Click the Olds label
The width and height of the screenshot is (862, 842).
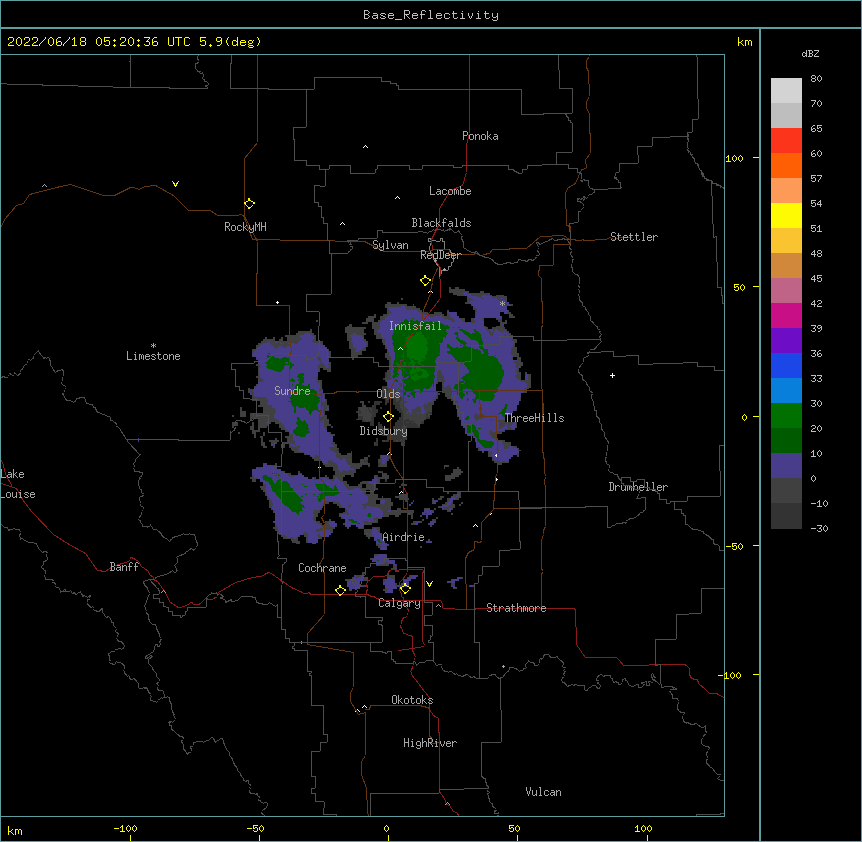(x=388, y=394)
